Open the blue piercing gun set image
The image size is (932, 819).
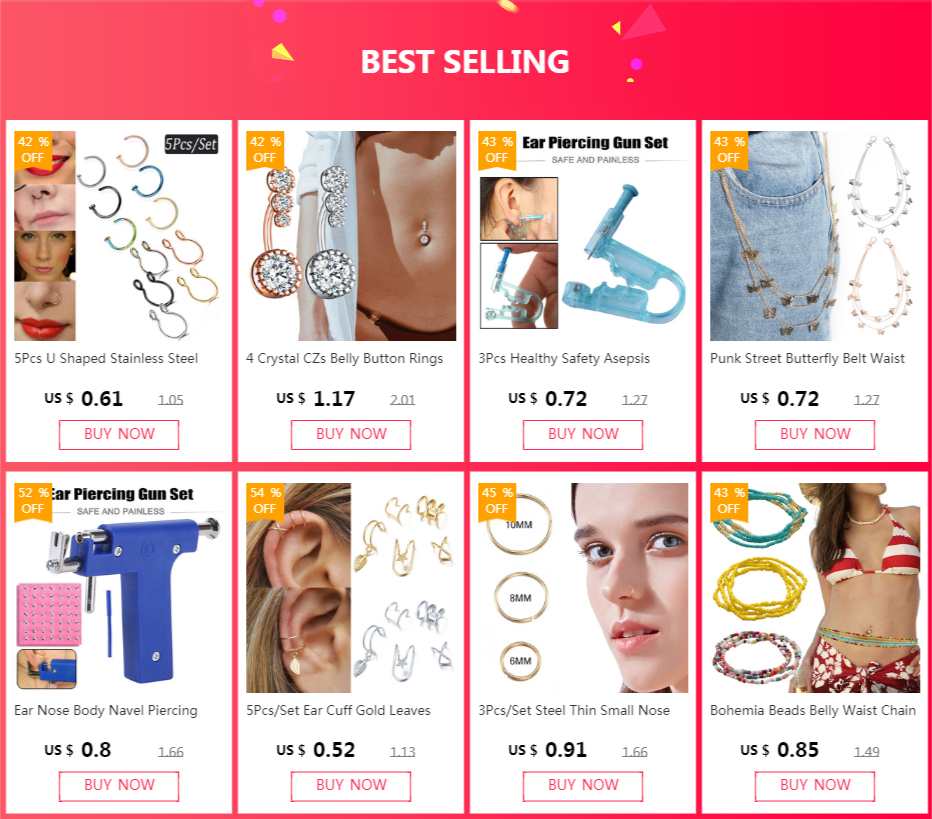[x=119, y=588]
